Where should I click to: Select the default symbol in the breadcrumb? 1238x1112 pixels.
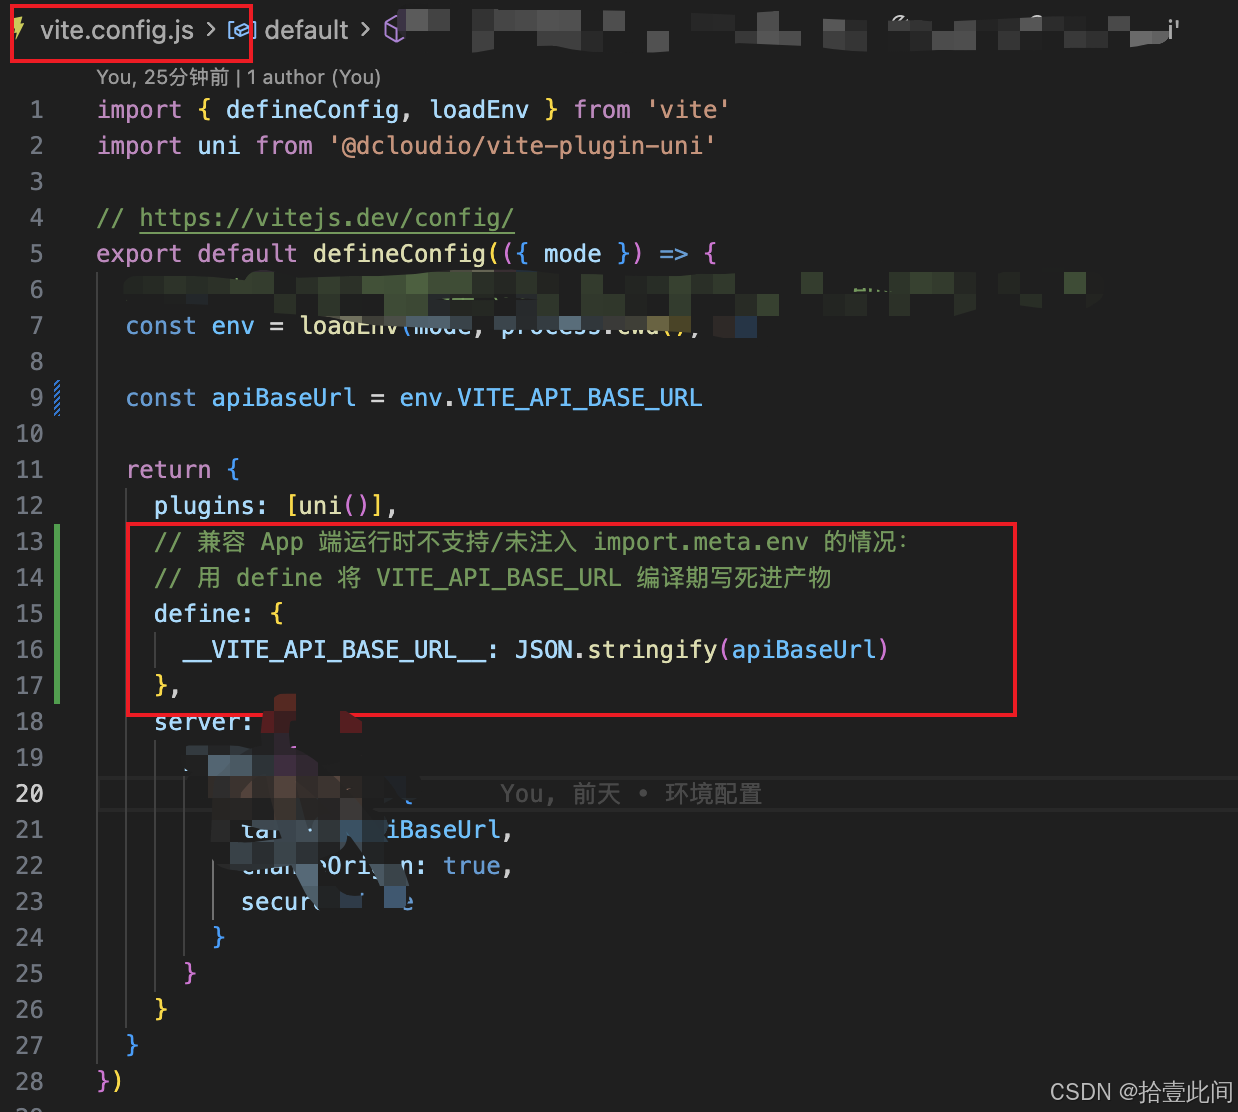tap(306, 30)
